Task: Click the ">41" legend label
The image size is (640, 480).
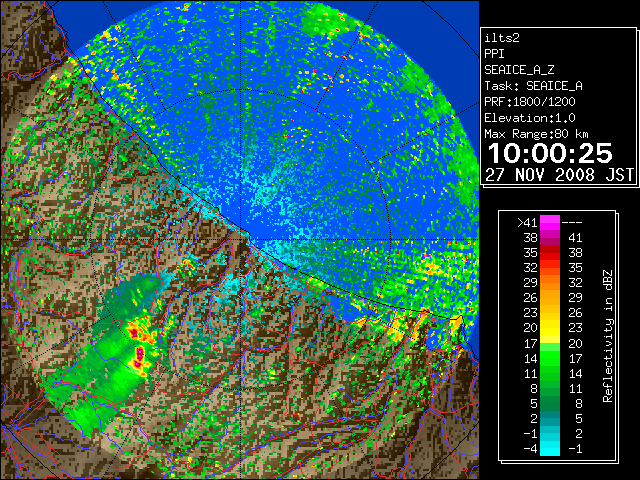Action: pos(527,223)
